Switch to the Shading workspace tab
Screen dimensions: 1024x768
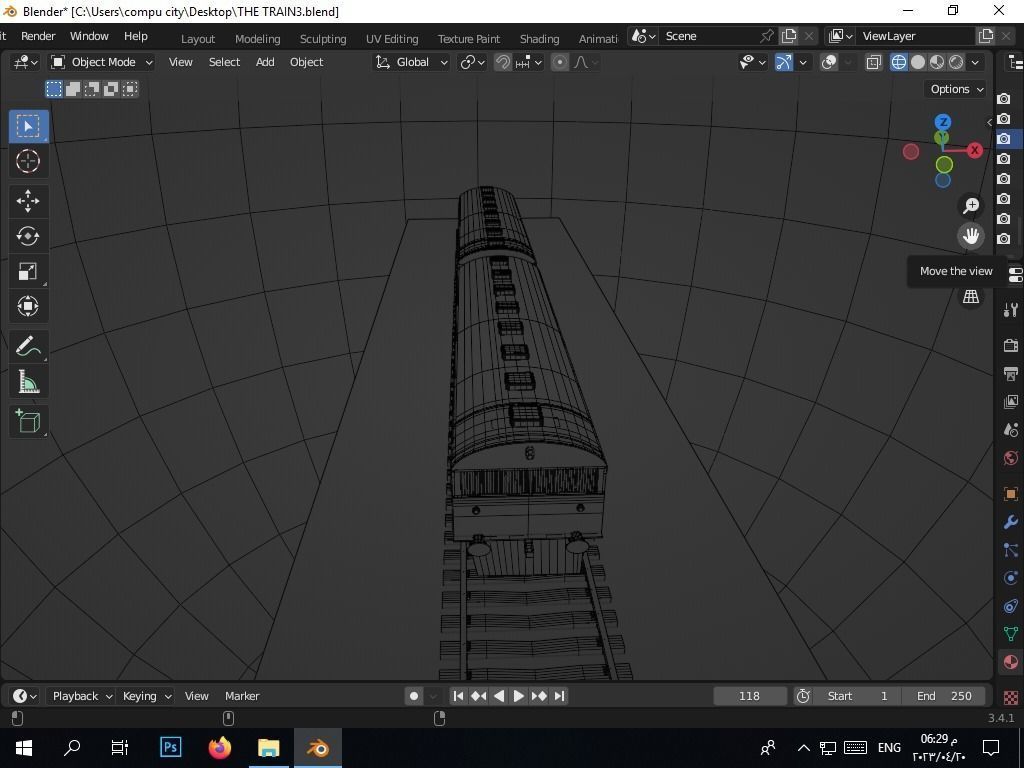pyautogui.click(x=539, y=39)
